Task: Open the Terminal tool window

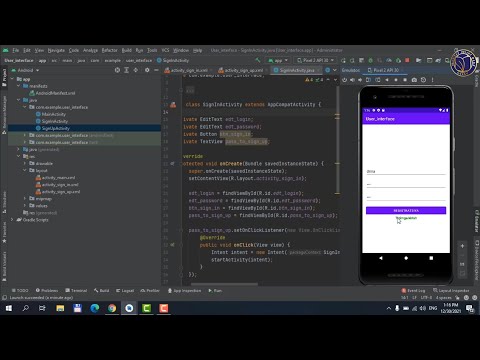Action: pyautogui.click(x=76, y=291)
